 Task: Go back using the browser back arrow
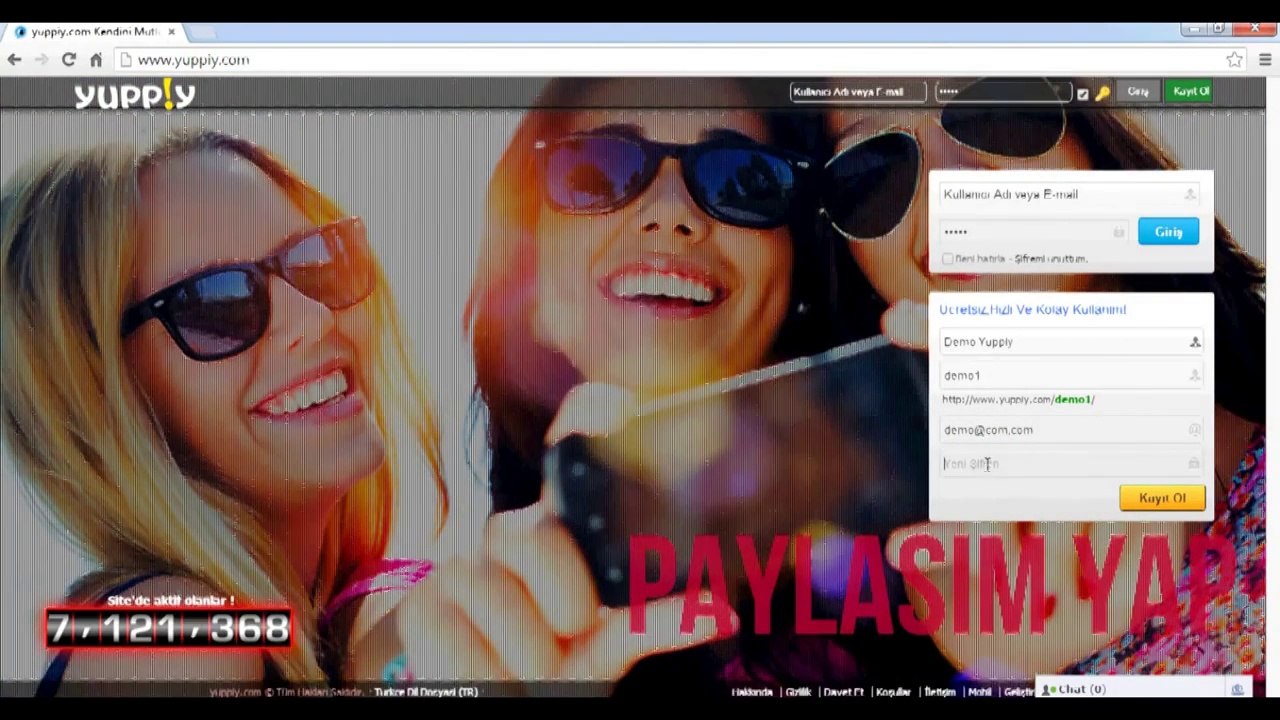click(x=14, y=60)
